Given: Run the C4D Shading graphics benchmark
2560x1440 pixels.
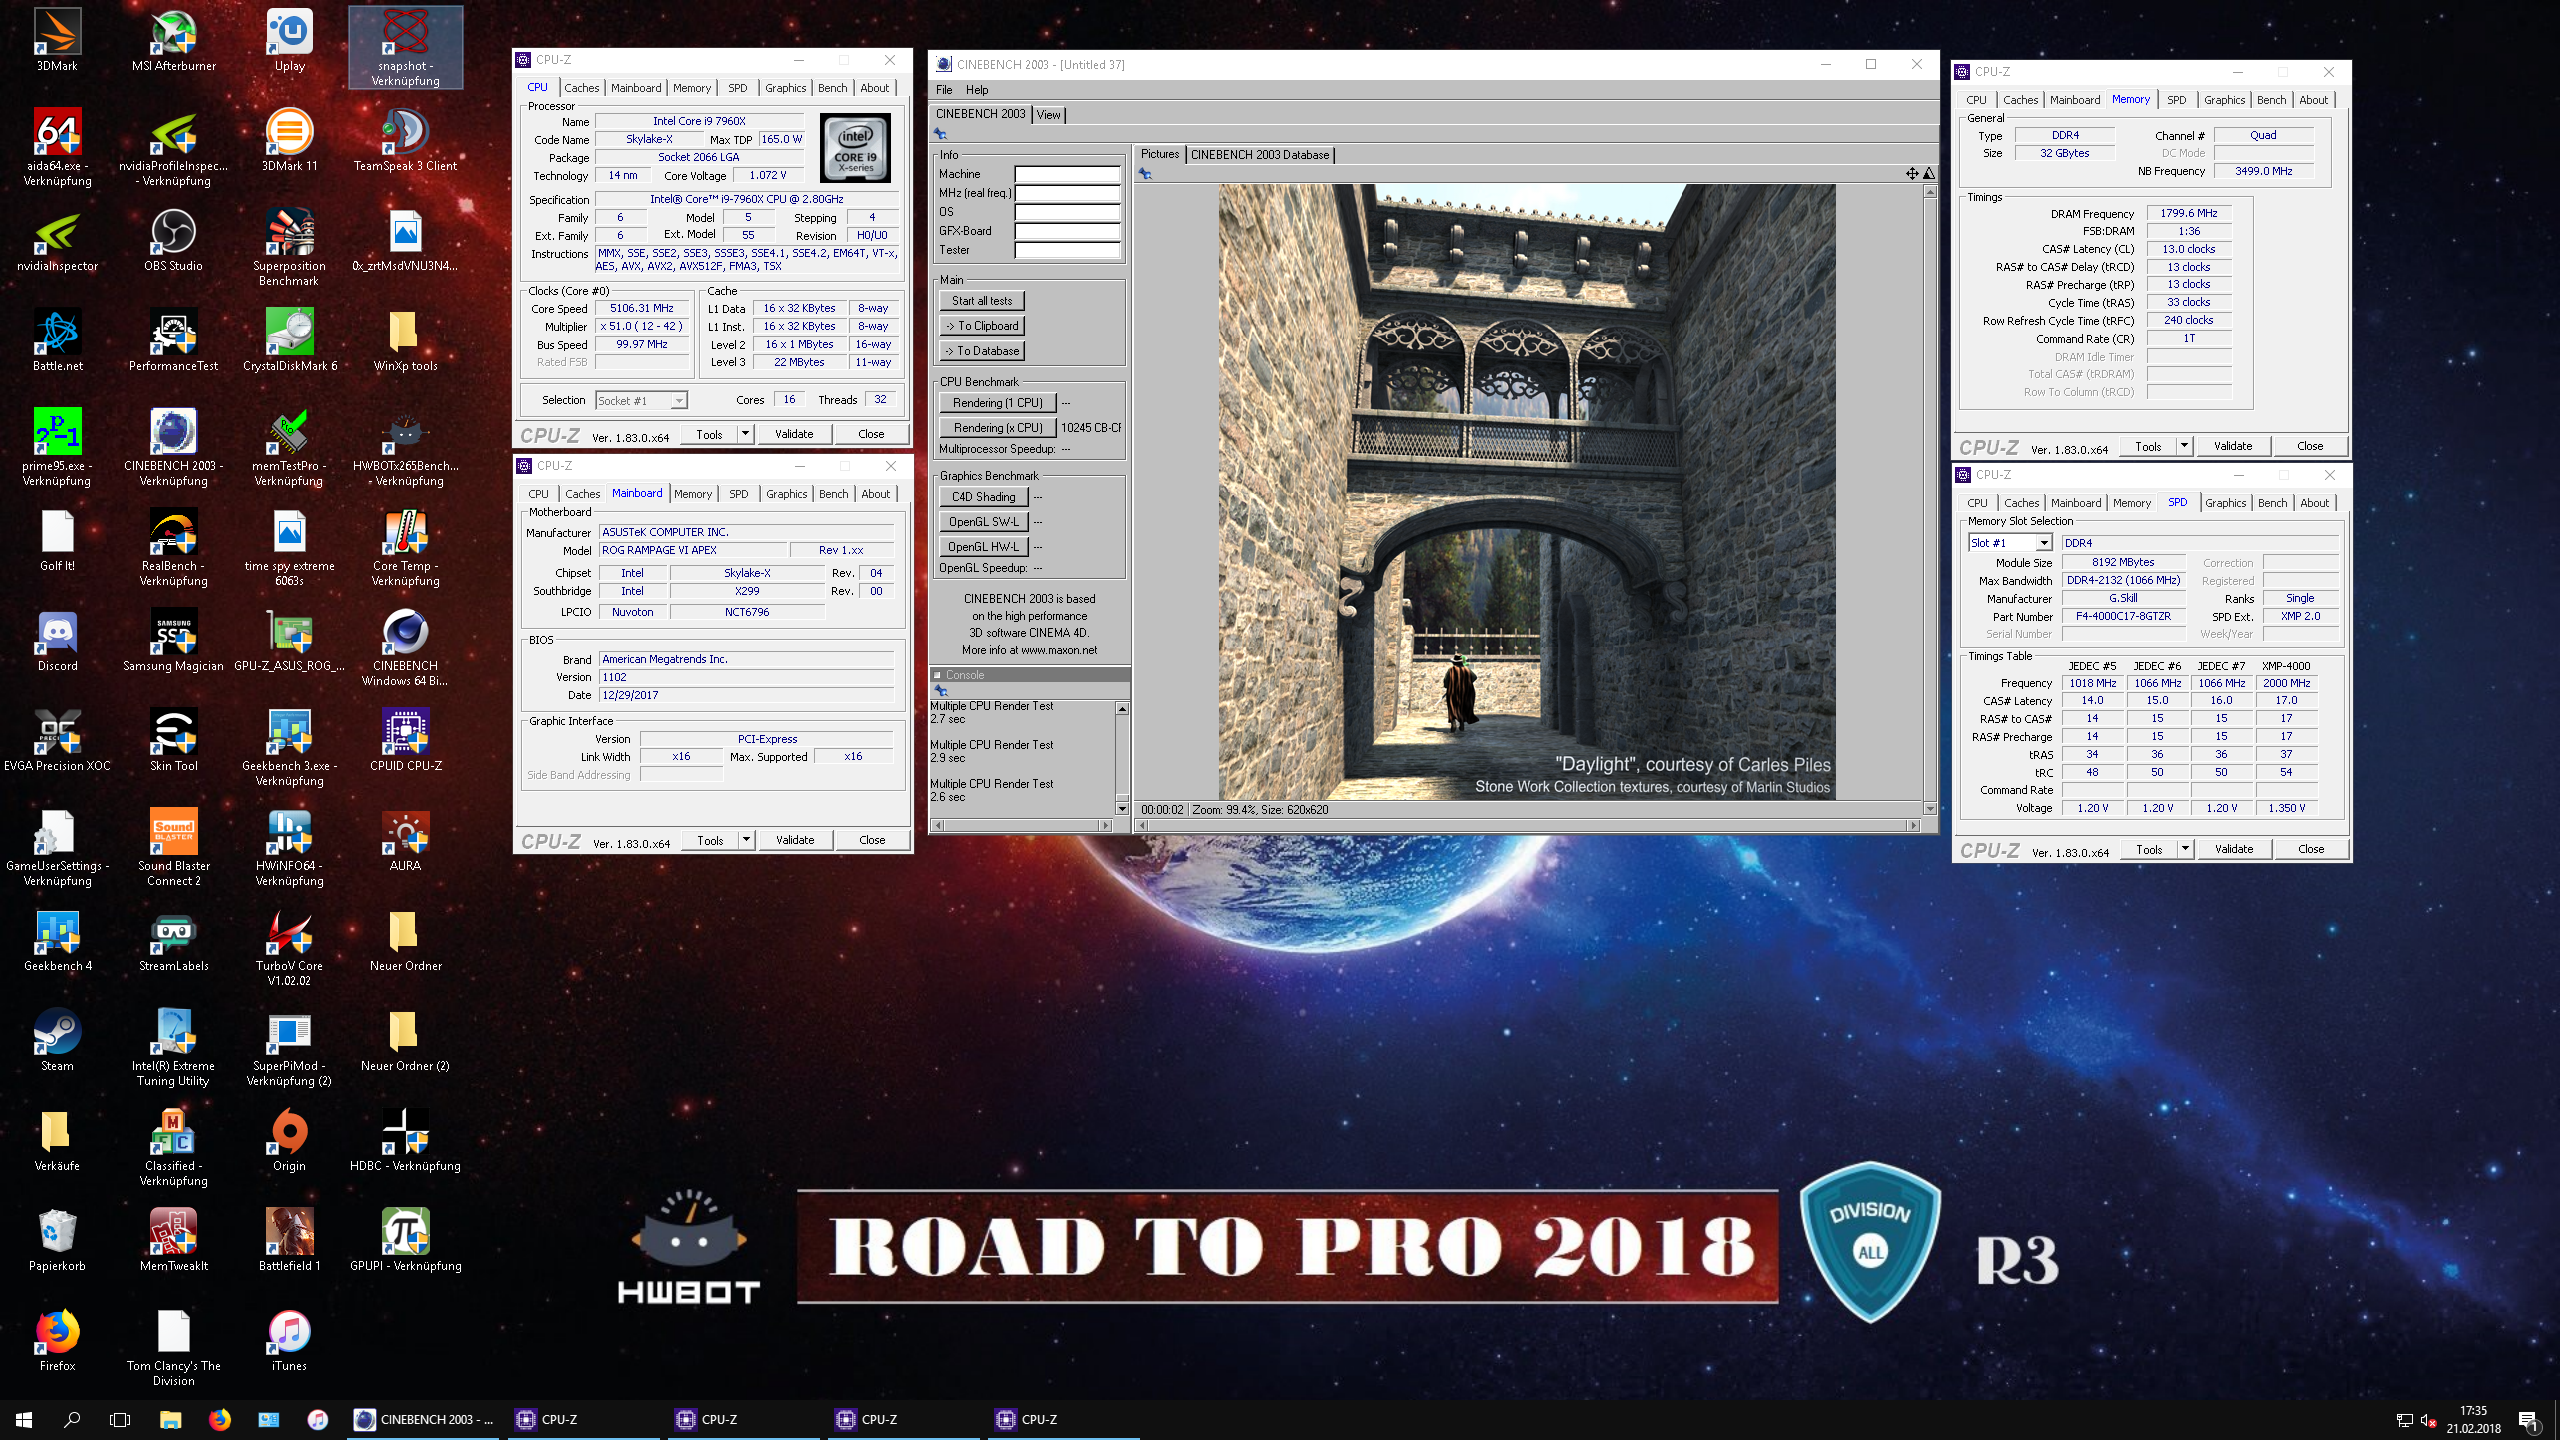Looking at the screenshot, I should click(x=983, y=497).
